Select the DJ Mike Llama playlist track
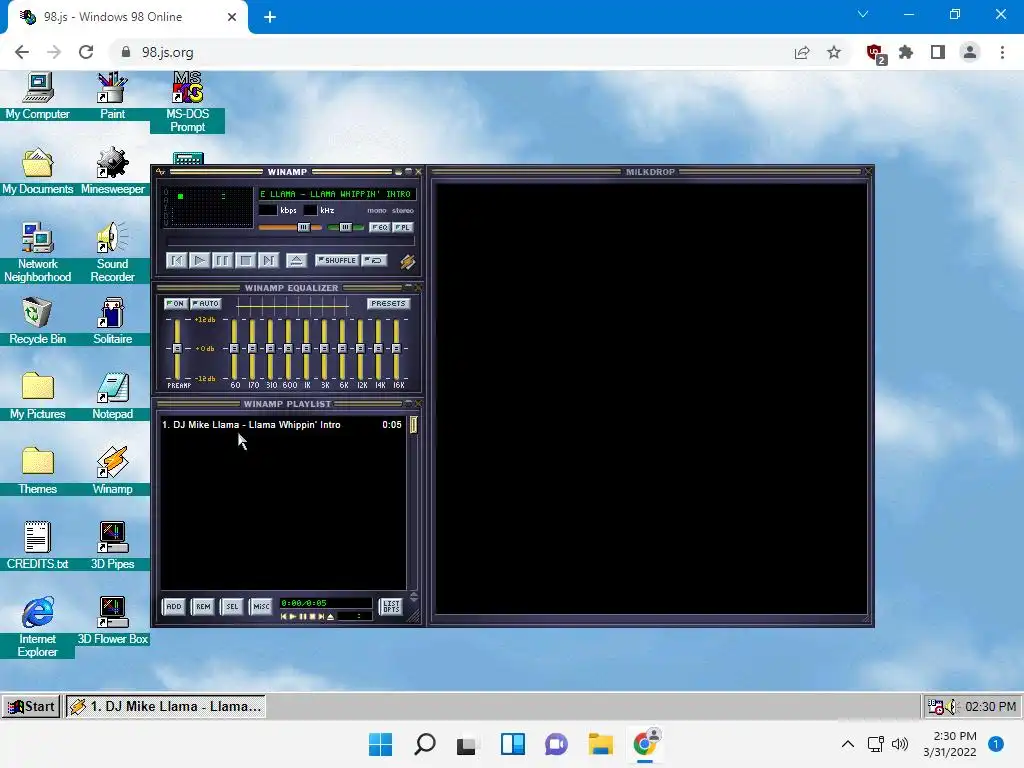The width and height of the screenshot is (1024, 768). [282, 424]
